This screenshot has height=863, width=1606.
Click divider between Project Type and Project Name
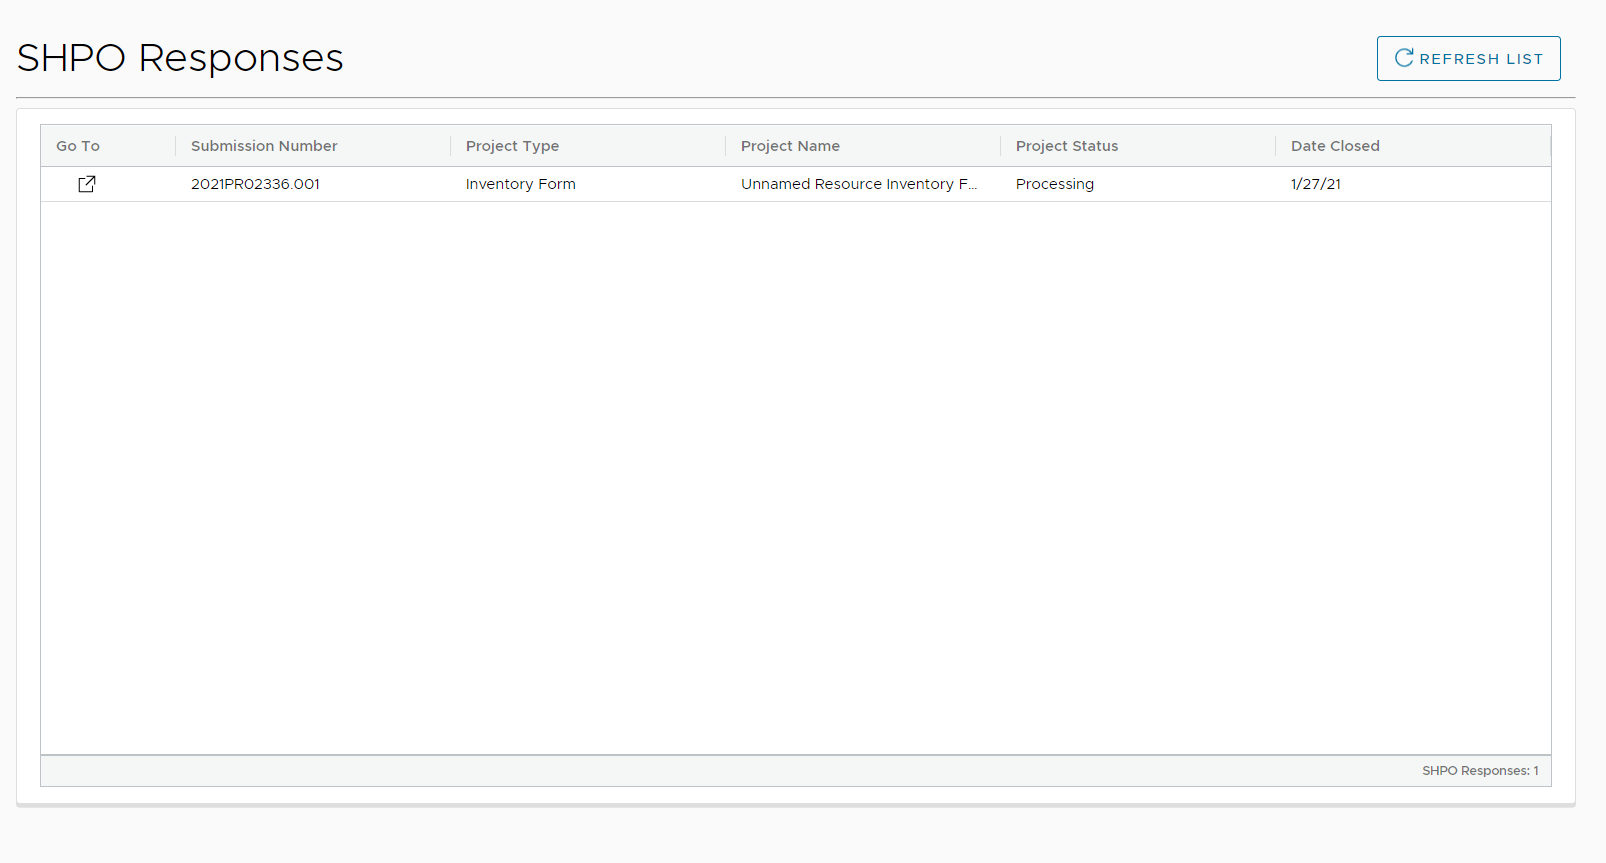[726, 146]
